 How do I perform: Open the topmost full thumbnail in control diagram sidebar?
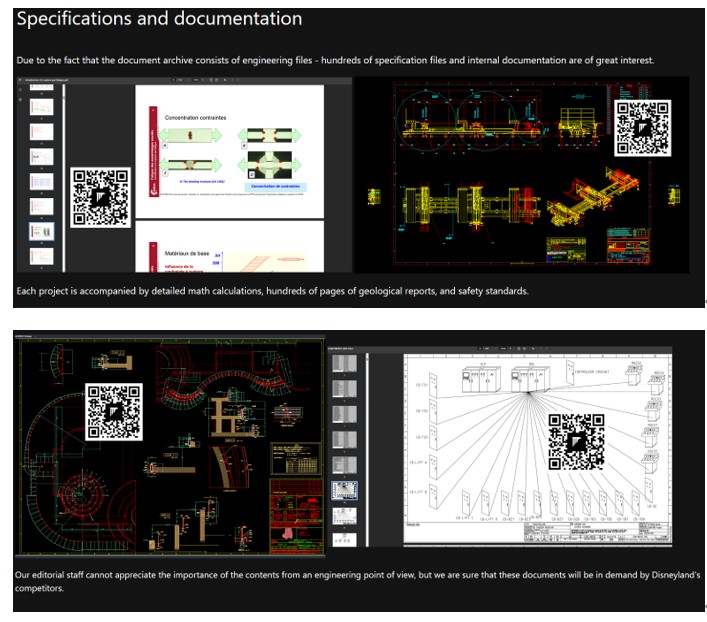pos(344,363)
